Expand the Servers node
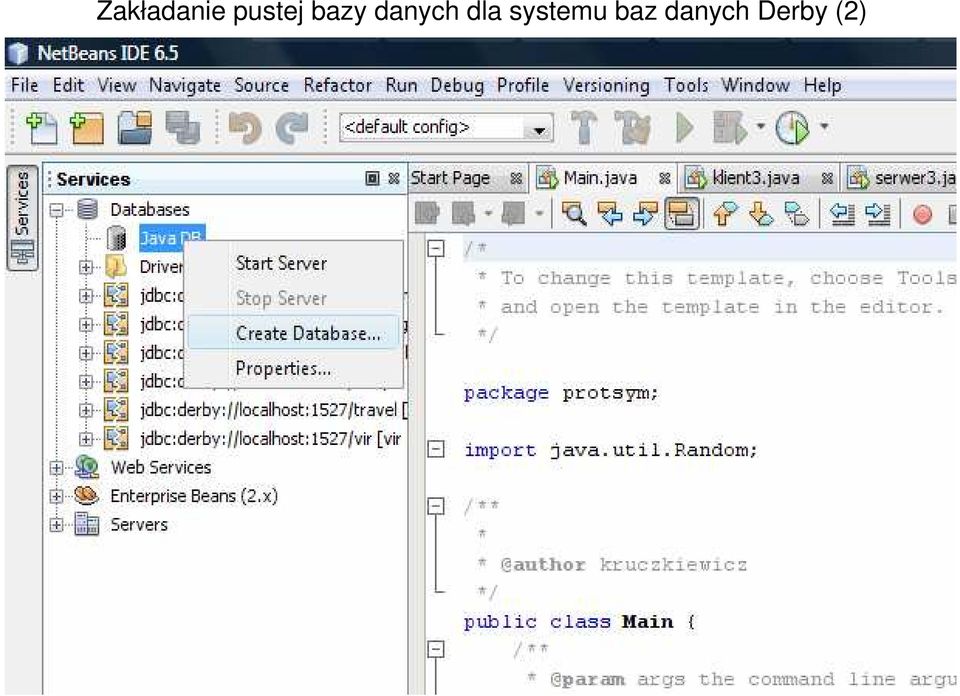 tap(57, 525)
